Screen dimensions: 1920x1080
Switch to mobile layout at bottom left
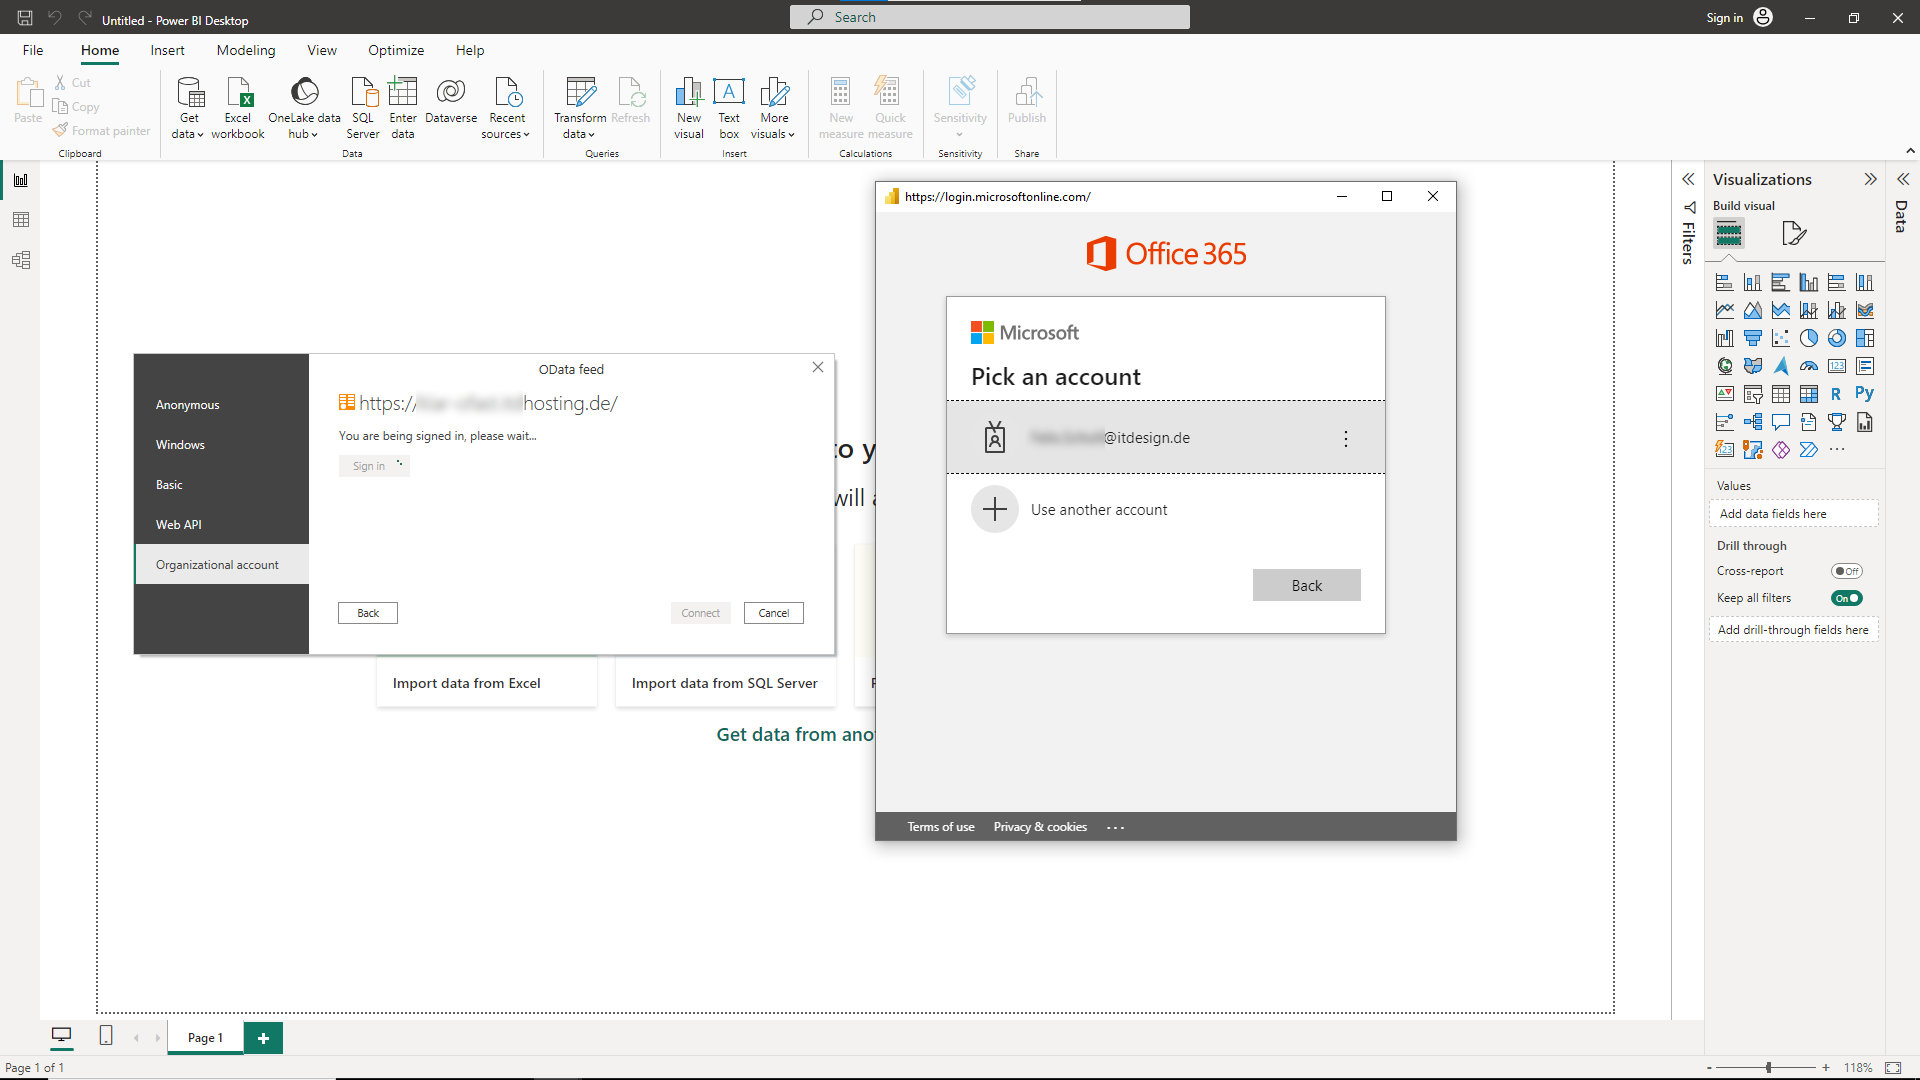point(106,1036)
